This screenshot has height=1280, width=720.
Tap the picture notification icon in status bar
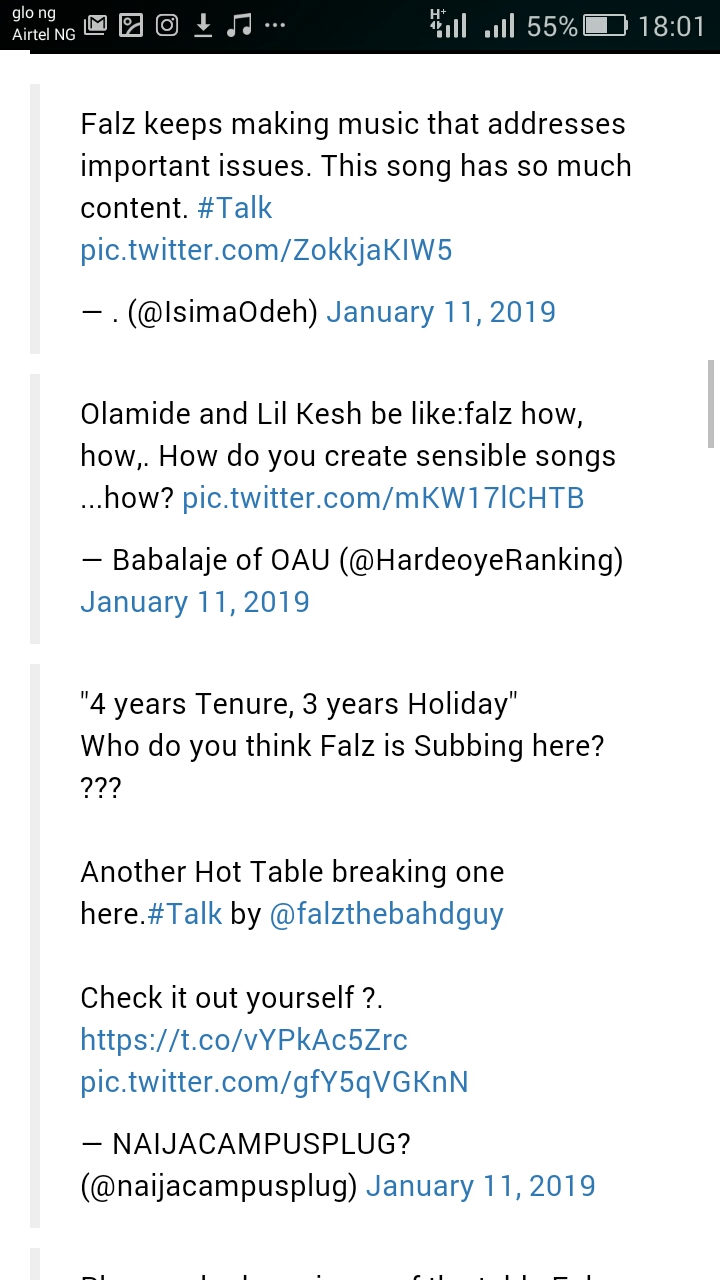coord(131,26)
